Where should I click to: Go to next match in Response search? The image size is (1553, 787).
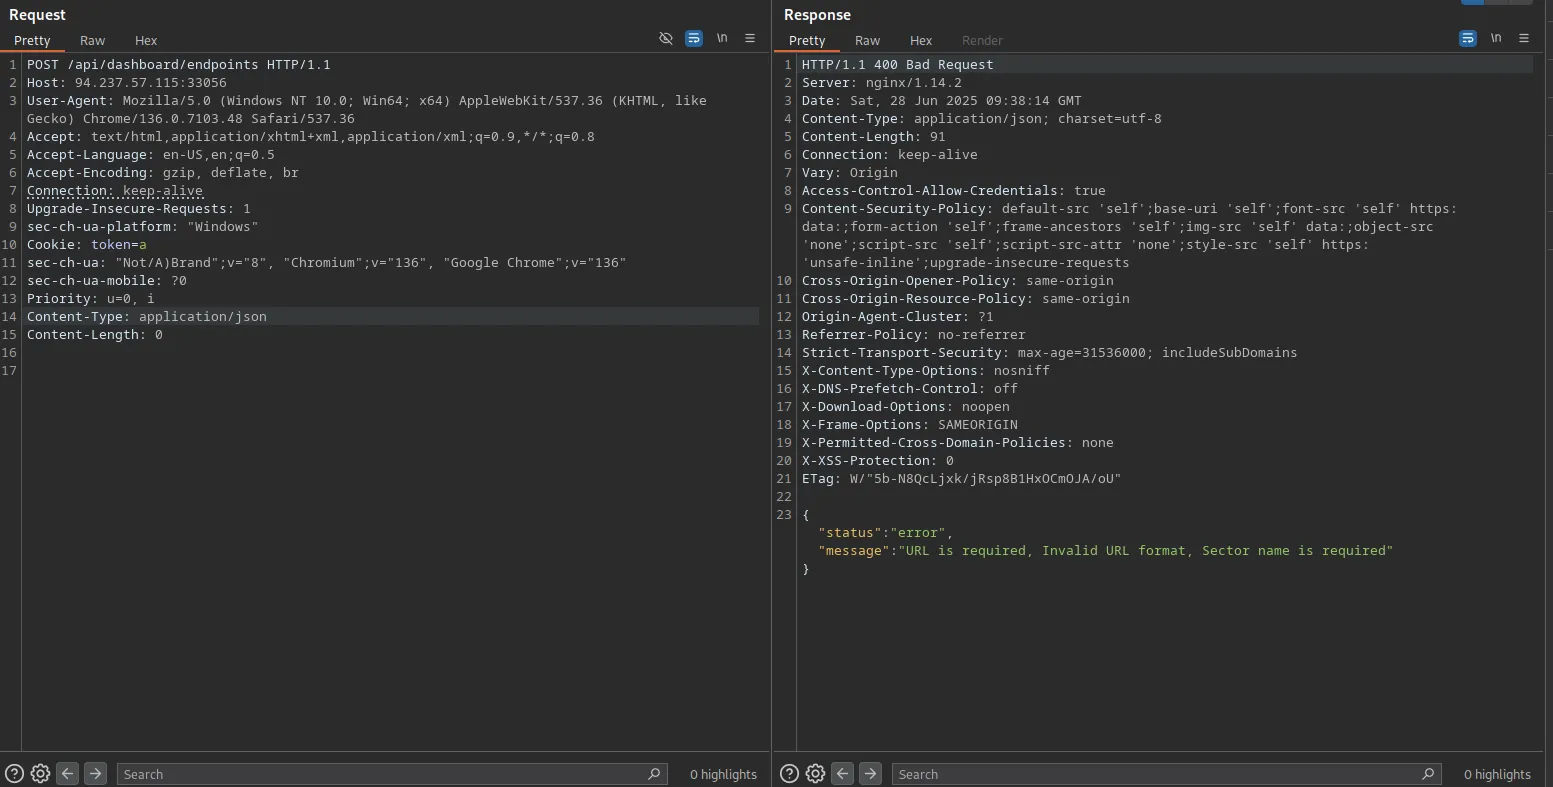pyautogui.click(x=871, y=773)
